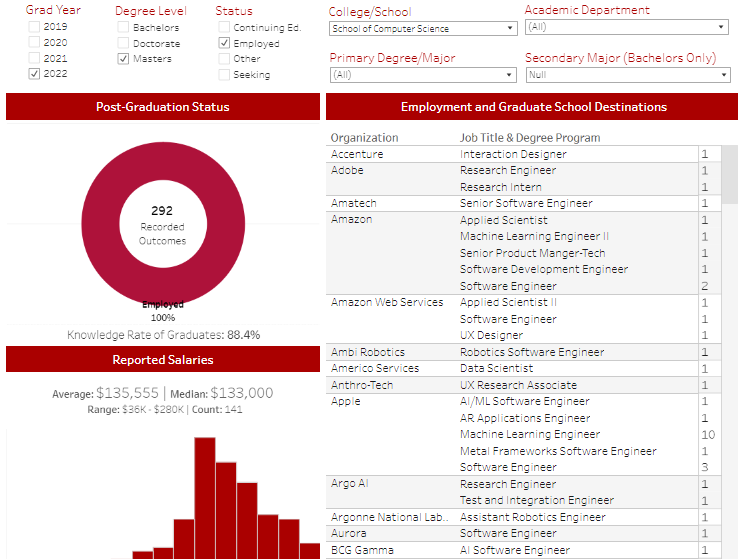Enable the Bachelors degree level checkbox
This screenshot has height=559, width=746.
[123, 28]
